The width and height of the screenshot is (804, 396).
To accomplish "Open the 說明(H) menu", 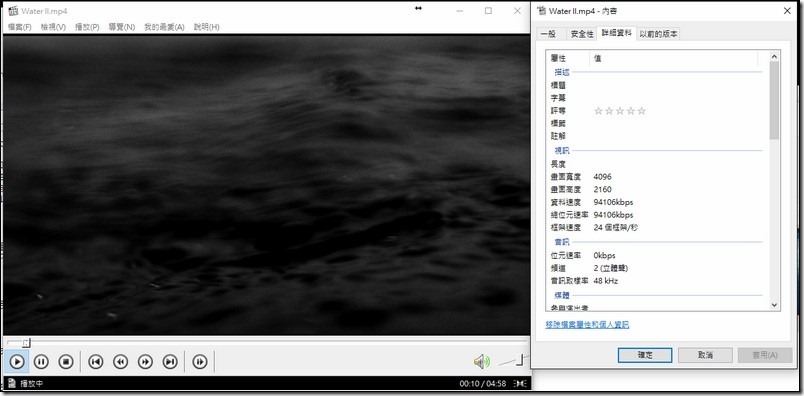I will [x=207, y=27].
